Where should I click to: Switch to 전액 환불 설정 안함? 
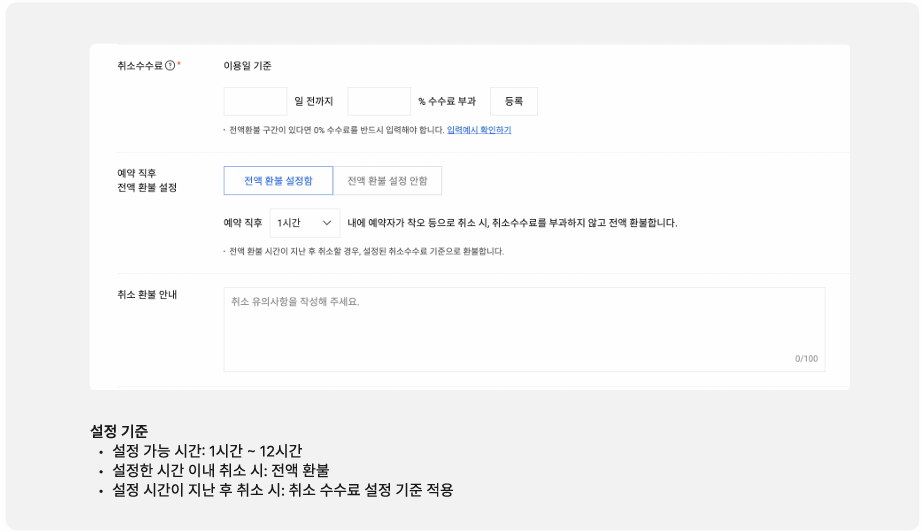point(387,181)
